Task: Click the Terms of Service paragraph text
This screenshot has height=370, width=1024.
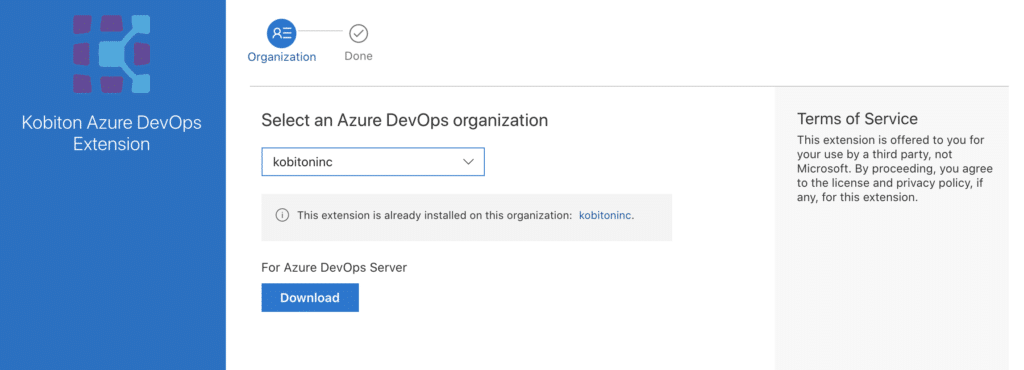Action: pyautogui.click(x=895, y=168)
